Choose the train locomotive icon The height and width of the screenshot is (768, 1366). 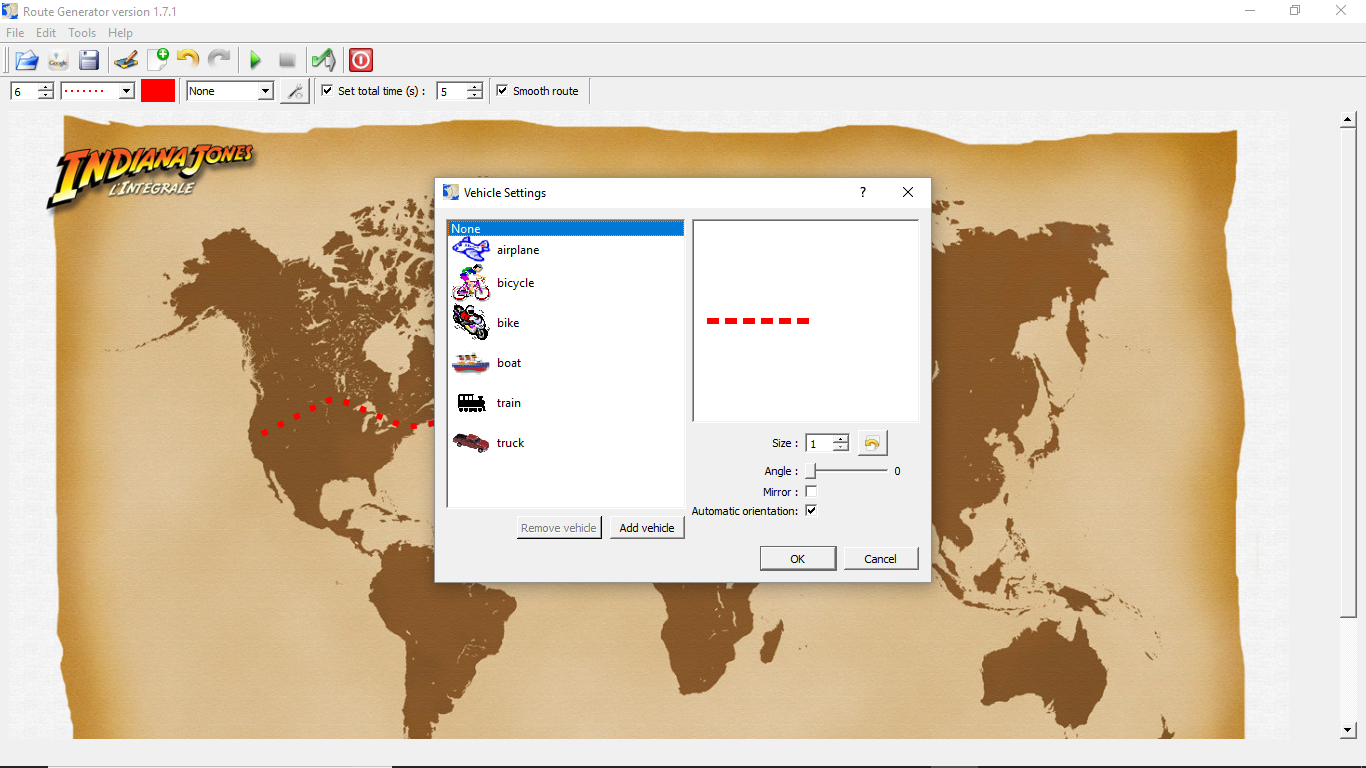[471, 403]
